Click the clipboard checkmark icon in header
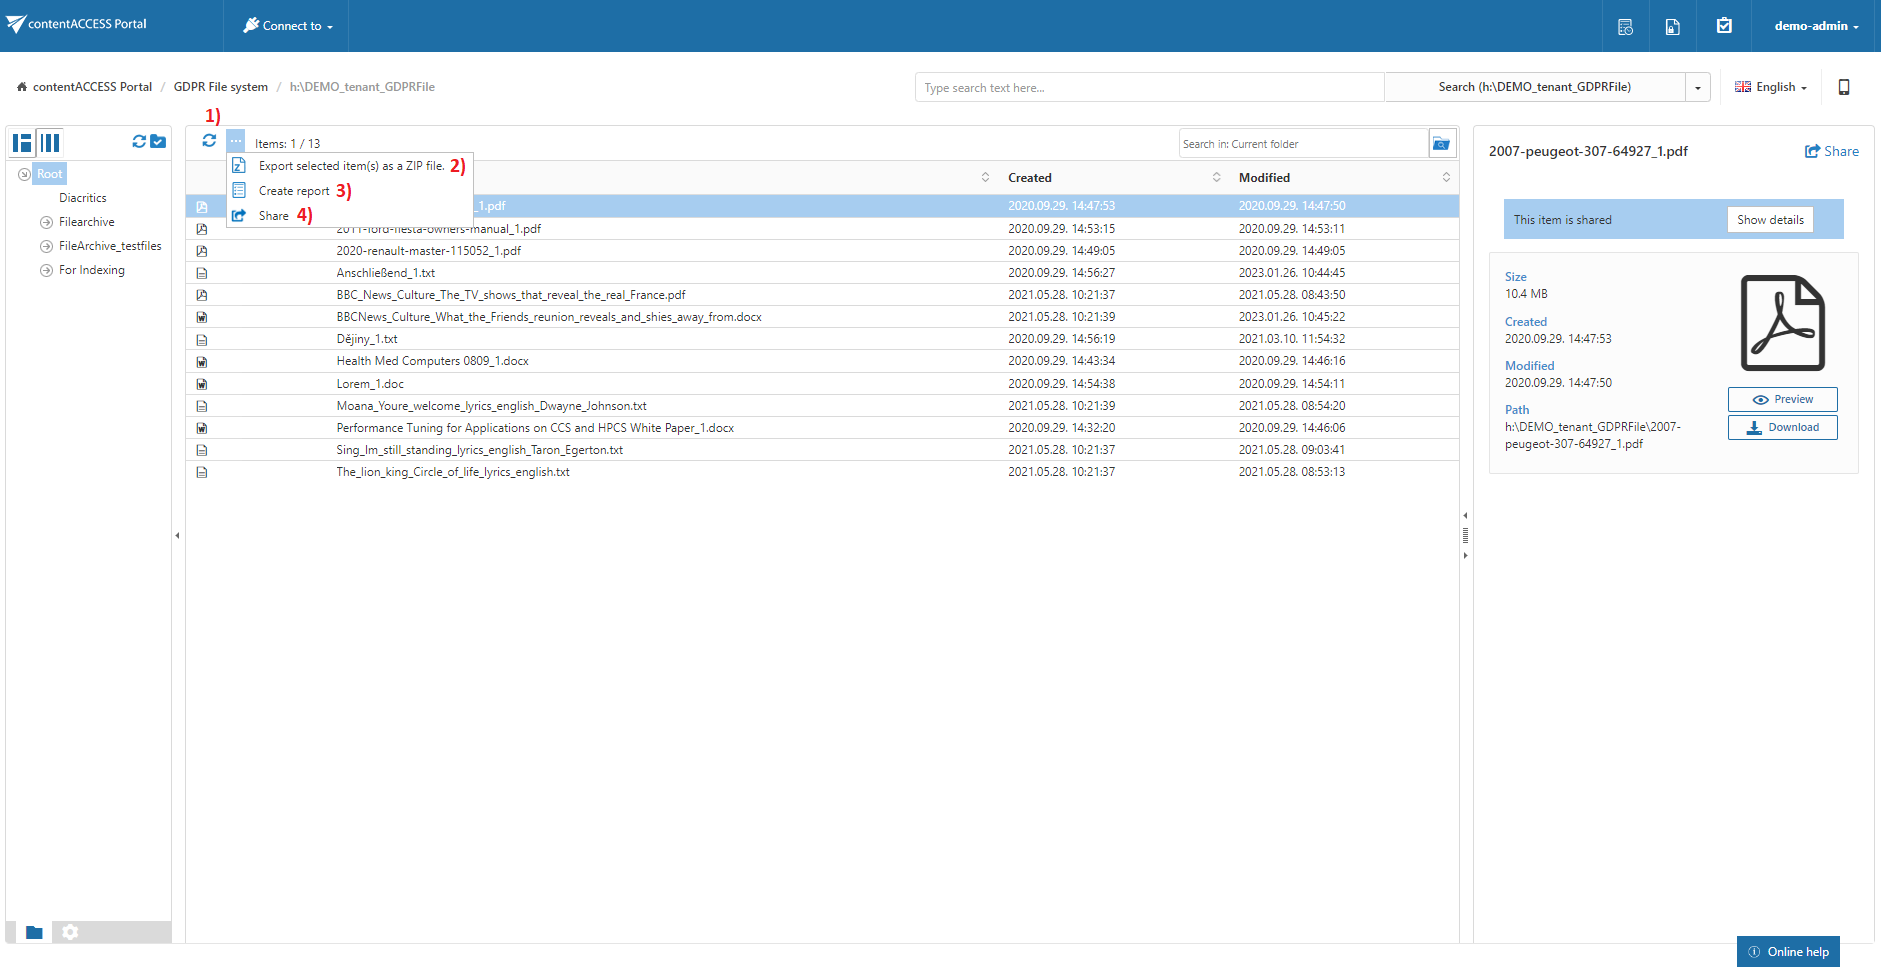 [x=1724, y=26]
